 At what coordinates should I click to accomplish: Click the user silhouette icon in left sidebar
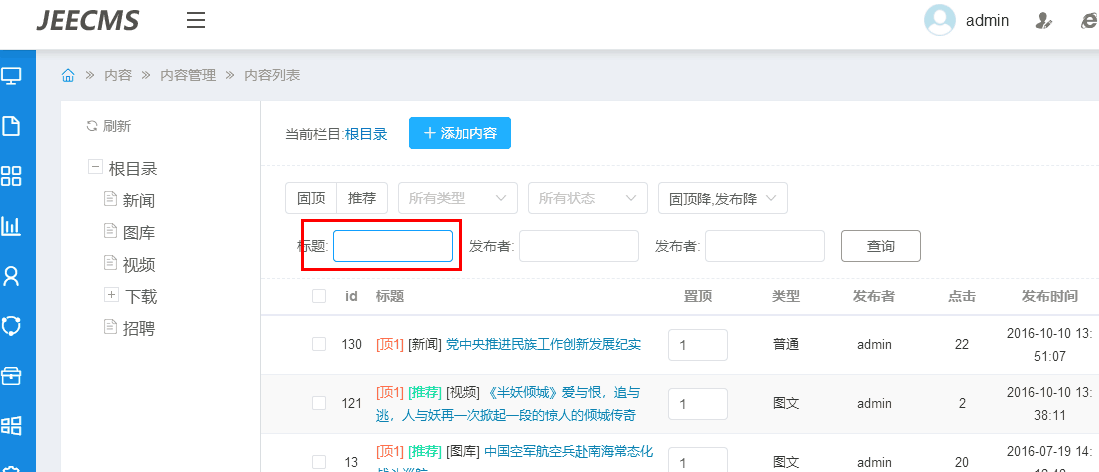(11, 275)
